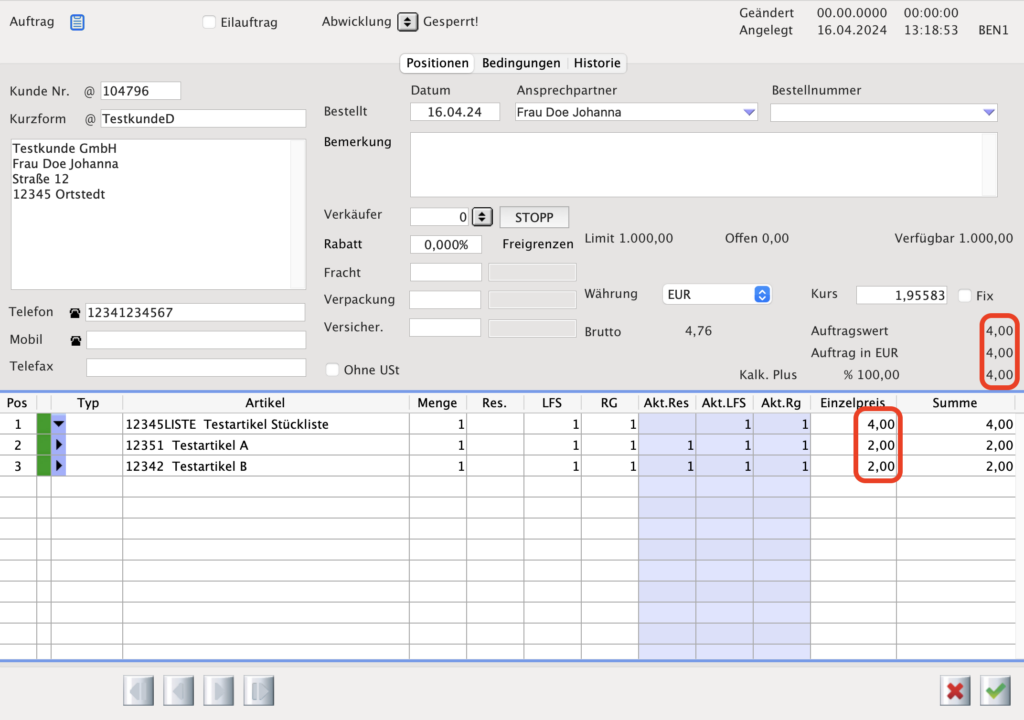
Task: Collapse the Testartikel Stückliste row triangle
Action: (59, 424)
